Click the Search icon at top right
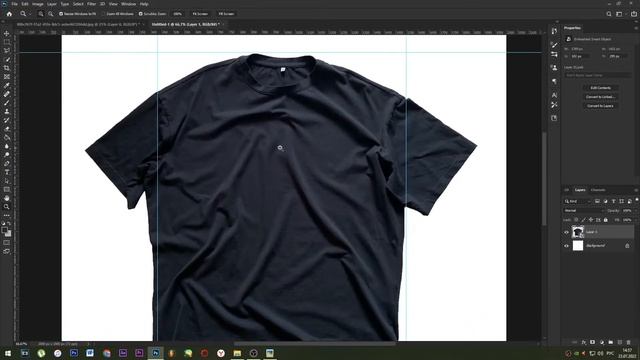This screenshot has width=640, height=360. (609, 14)
